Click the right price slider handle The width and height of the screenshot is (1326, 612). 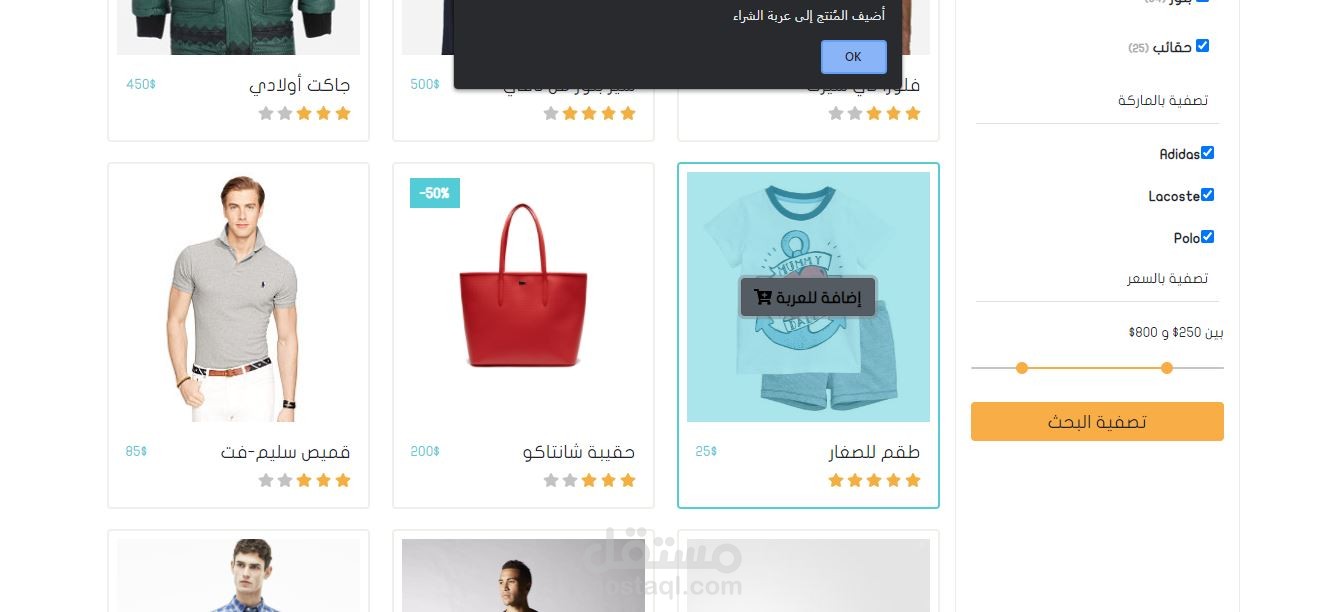[1167, 368]
